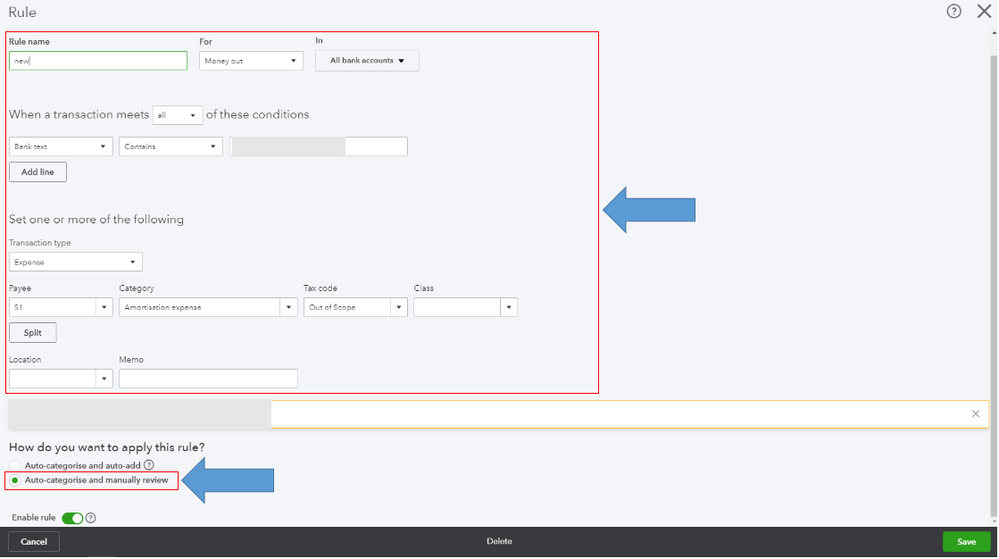This screenshot has height=559, width=999.
Task: Toggle the Enable rule switch
Action: click(73, 518)
